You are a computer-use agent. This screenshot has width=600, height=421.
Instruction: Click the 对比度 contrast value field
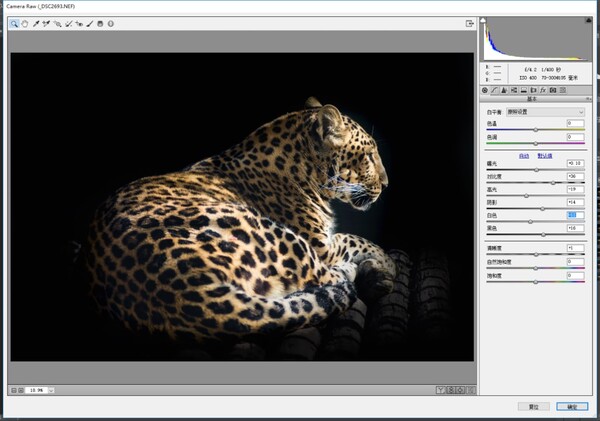point(576,176)
